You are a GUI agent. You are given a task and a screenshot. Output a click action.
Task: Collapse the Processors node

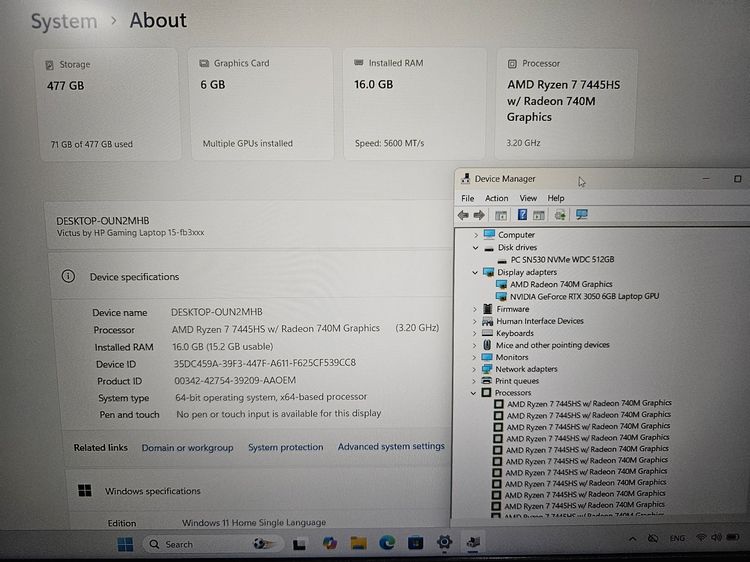pos(474,393)
